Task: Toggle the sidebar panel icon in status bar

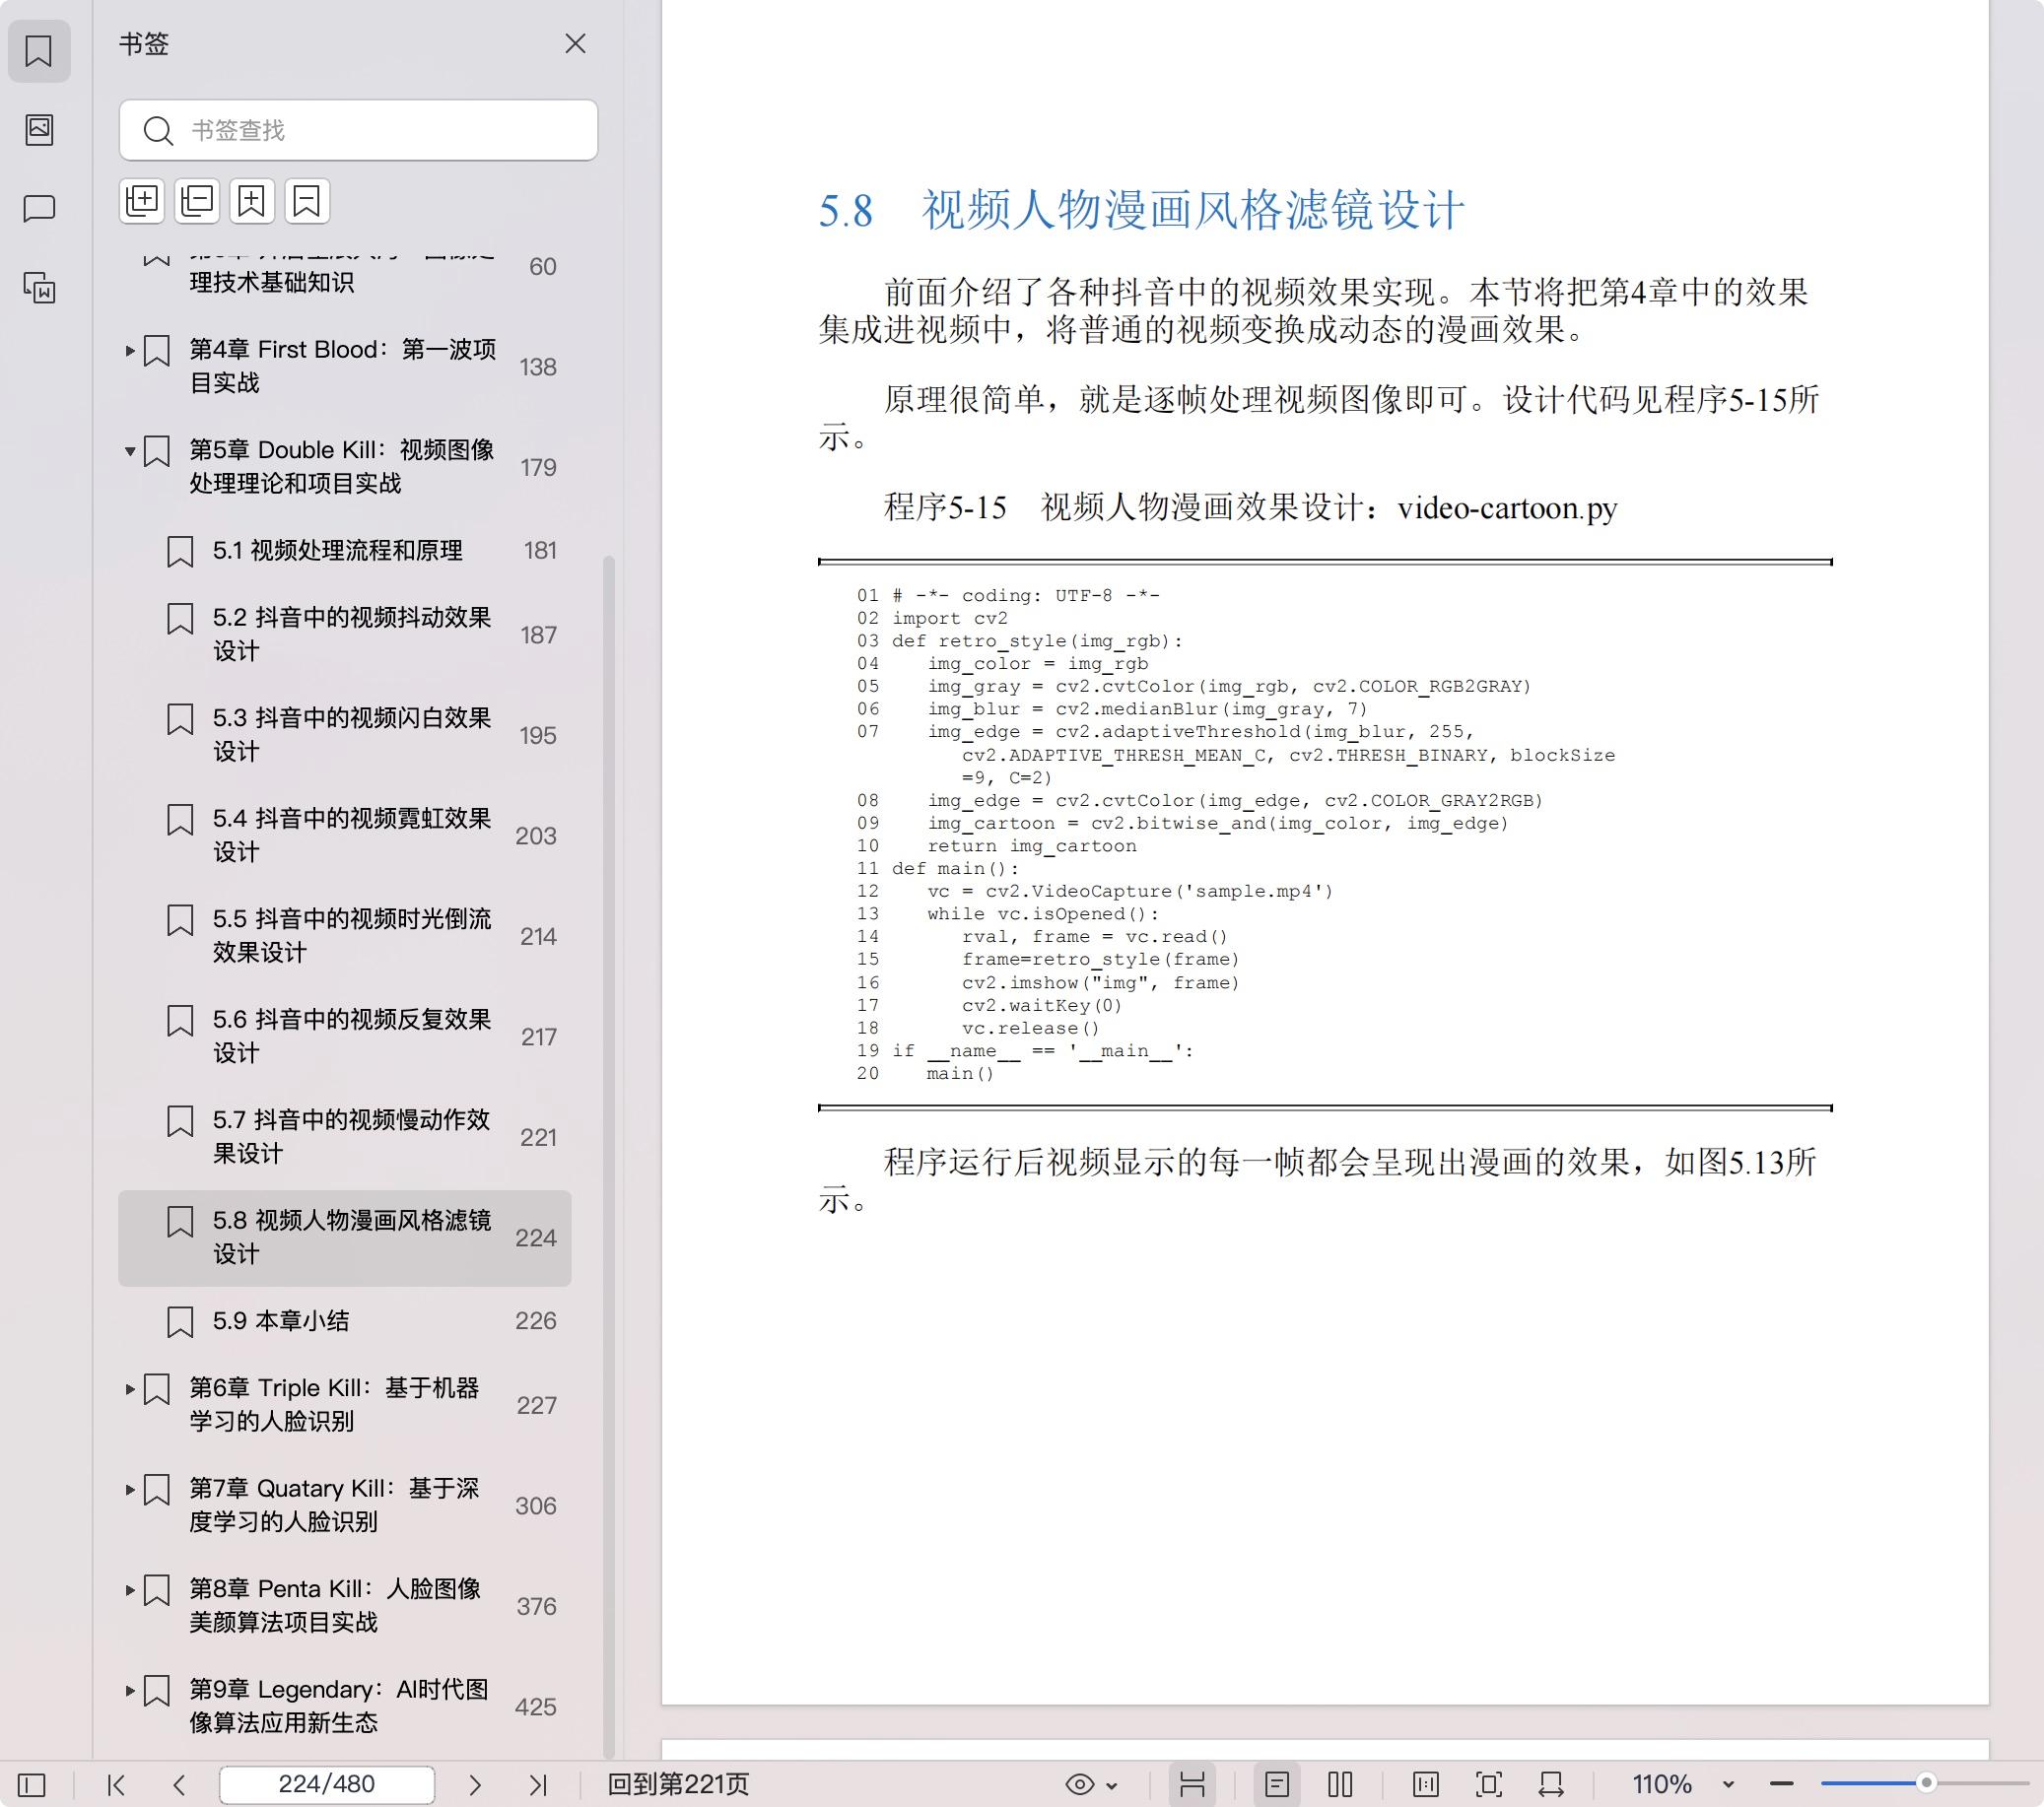Action: tap(32, 1784)
